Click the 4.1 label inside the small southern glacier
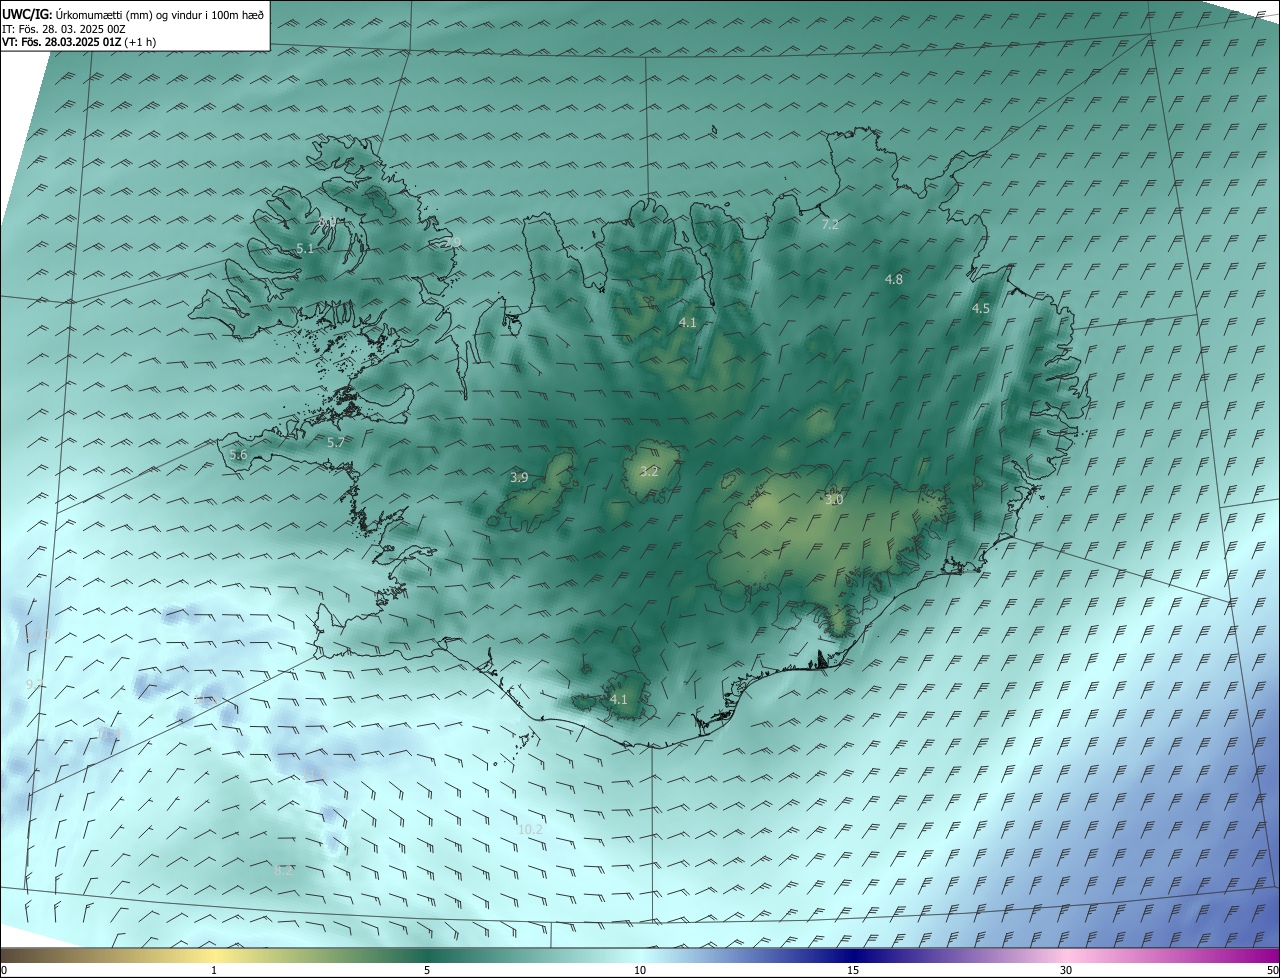1280x978 pixels. 618,699
